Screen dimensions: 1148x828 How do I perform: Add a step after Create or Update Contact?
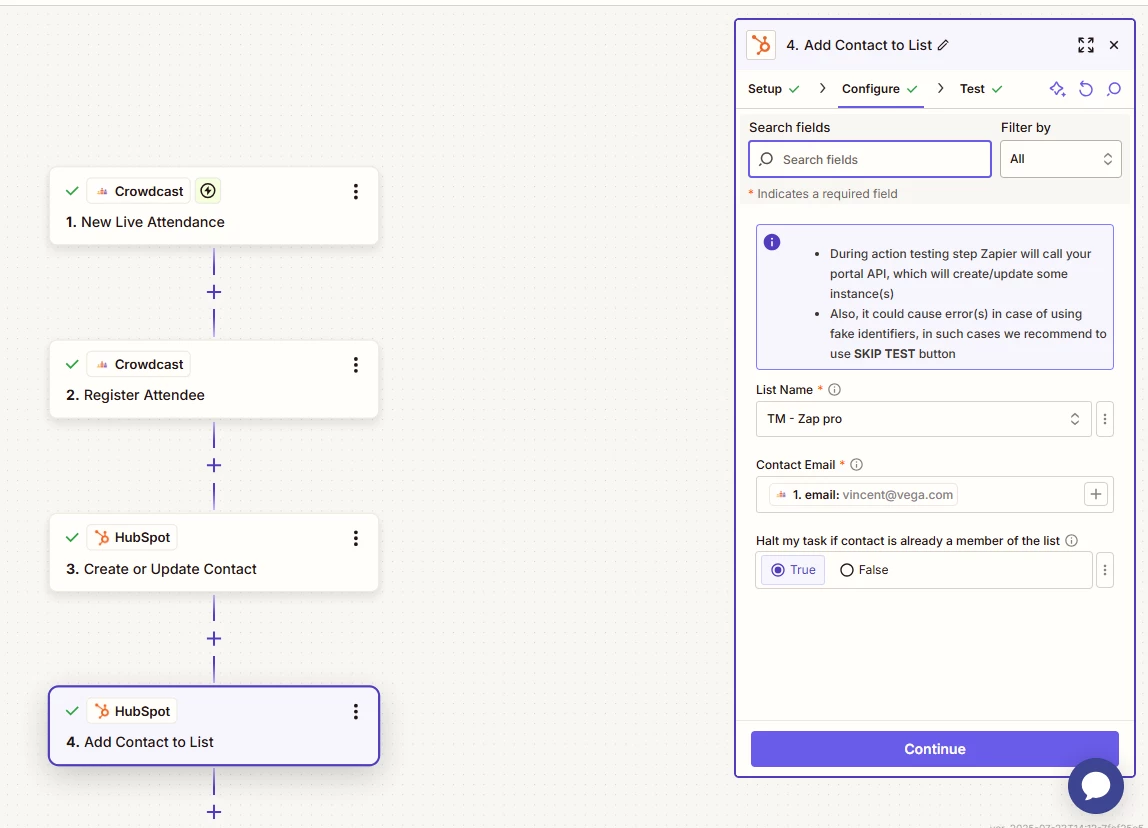pos(214,638)
